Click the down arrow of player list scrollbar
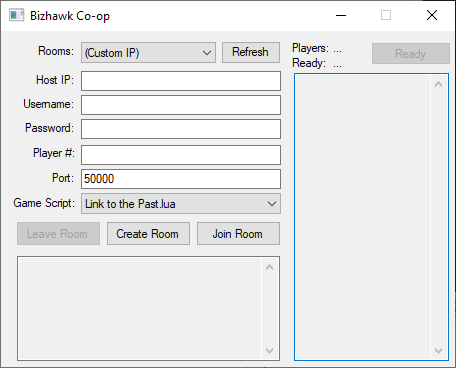Viewport: 456px width, 368px height. (x=438, y=350)
